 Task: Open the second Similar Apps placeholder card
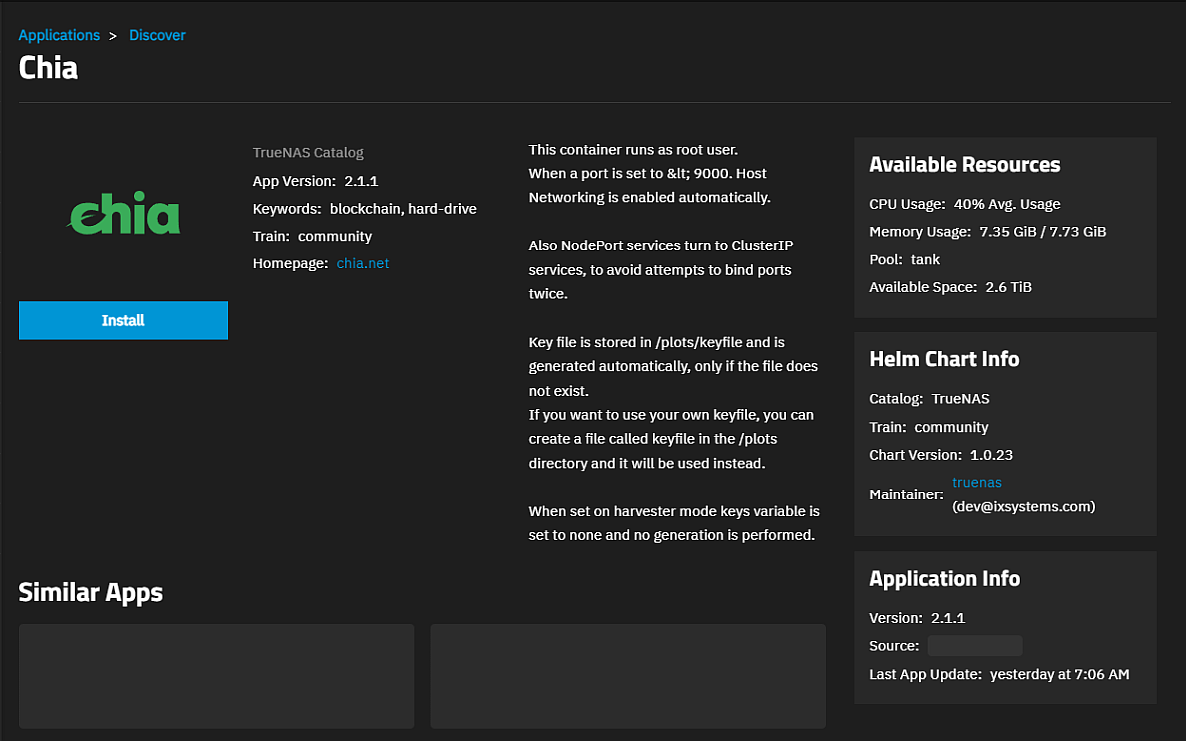coord(628,676)
